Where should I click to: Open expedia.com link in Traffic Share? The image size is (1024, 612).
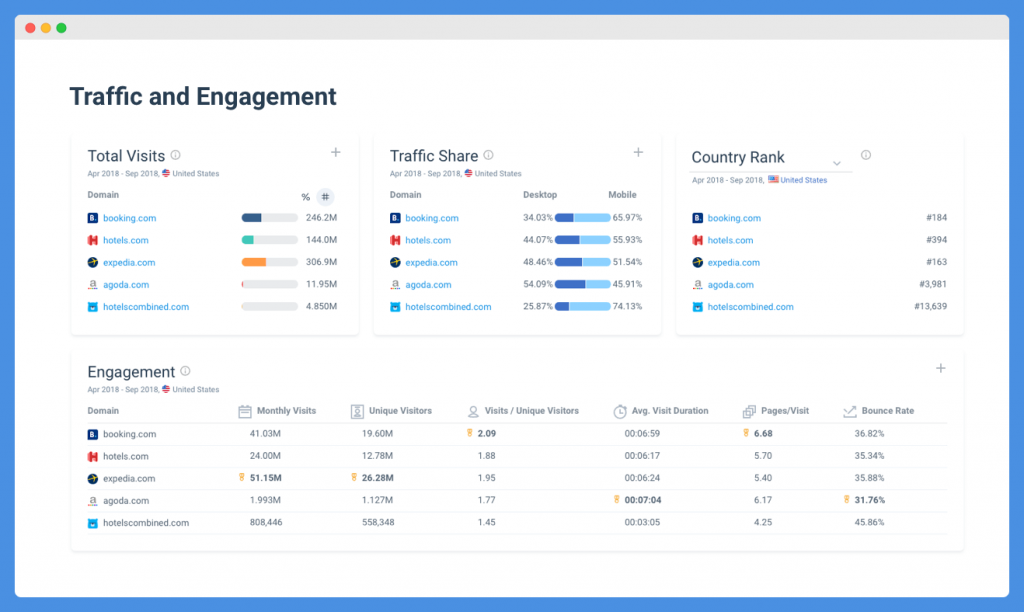click(431, 263)
